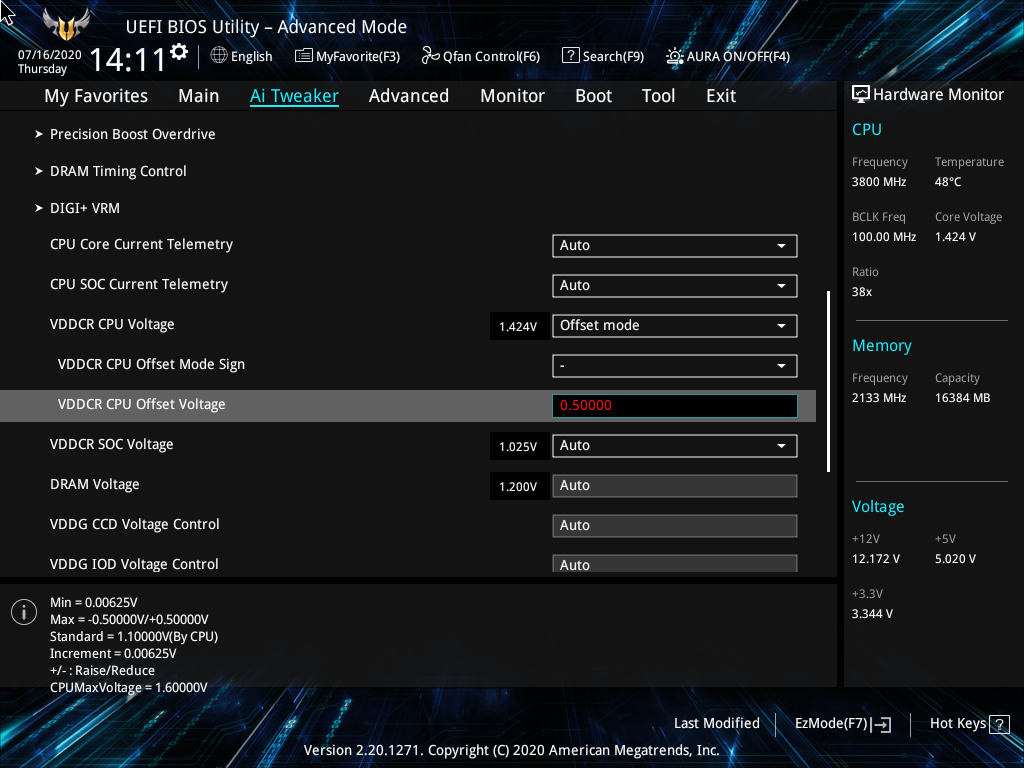Click the 3.344 V reading
Screen dimensions: 1024x768
click(872, 614)
